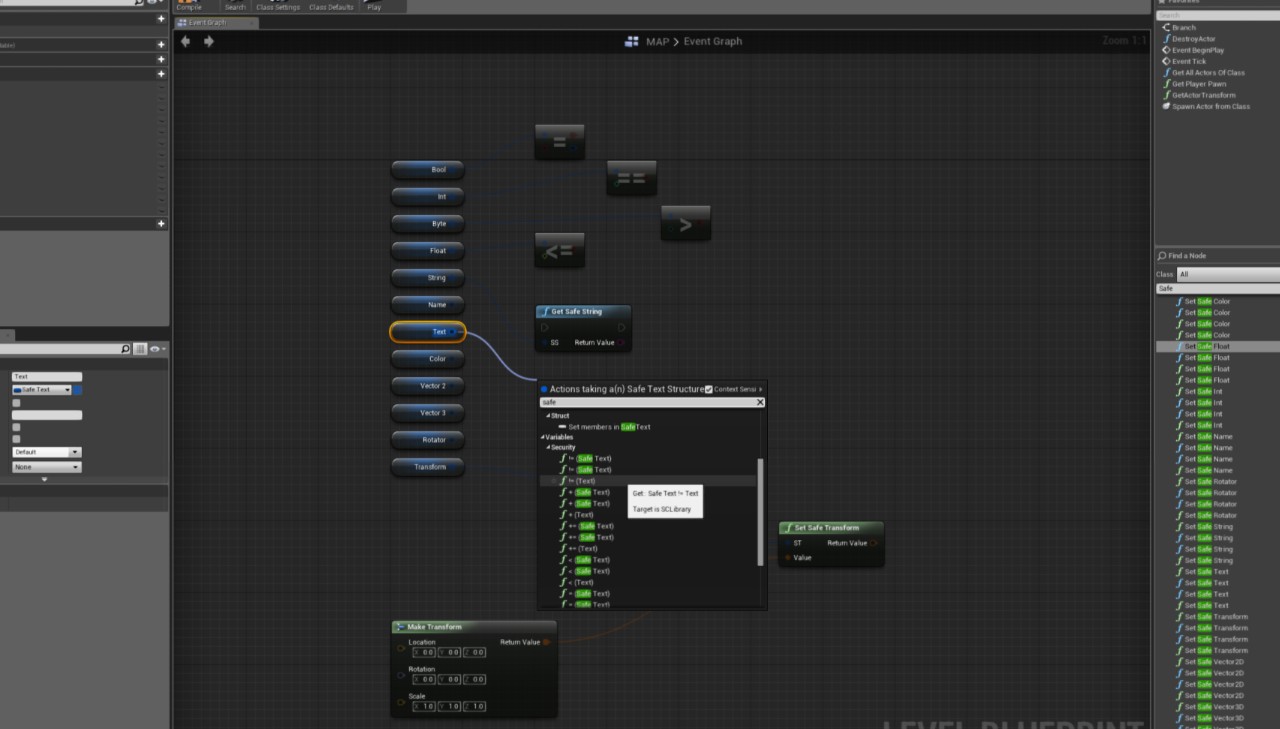Select Get All Actors Of Class favorite
The width and height of the screenshot is (1280, 729).
[1207, 73]
